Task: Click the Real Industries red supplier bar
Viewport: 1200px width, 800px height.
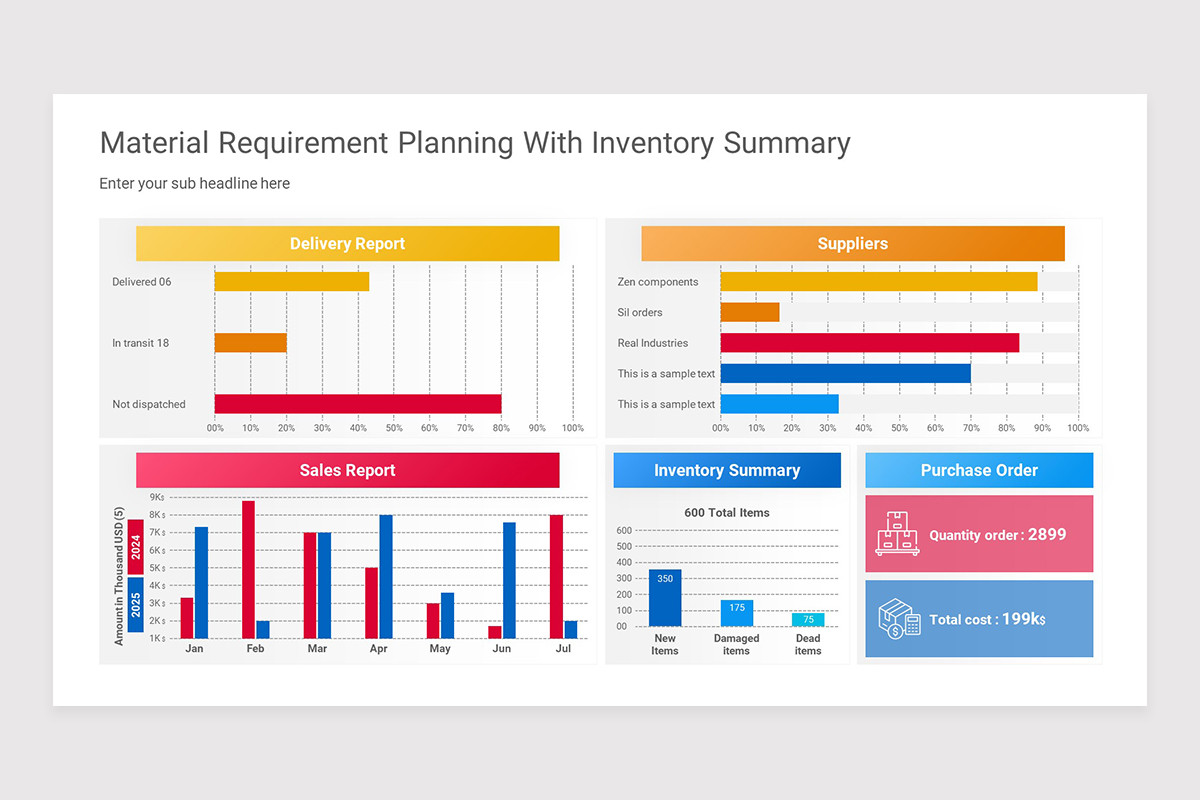Action: click(x=870, y=342)
